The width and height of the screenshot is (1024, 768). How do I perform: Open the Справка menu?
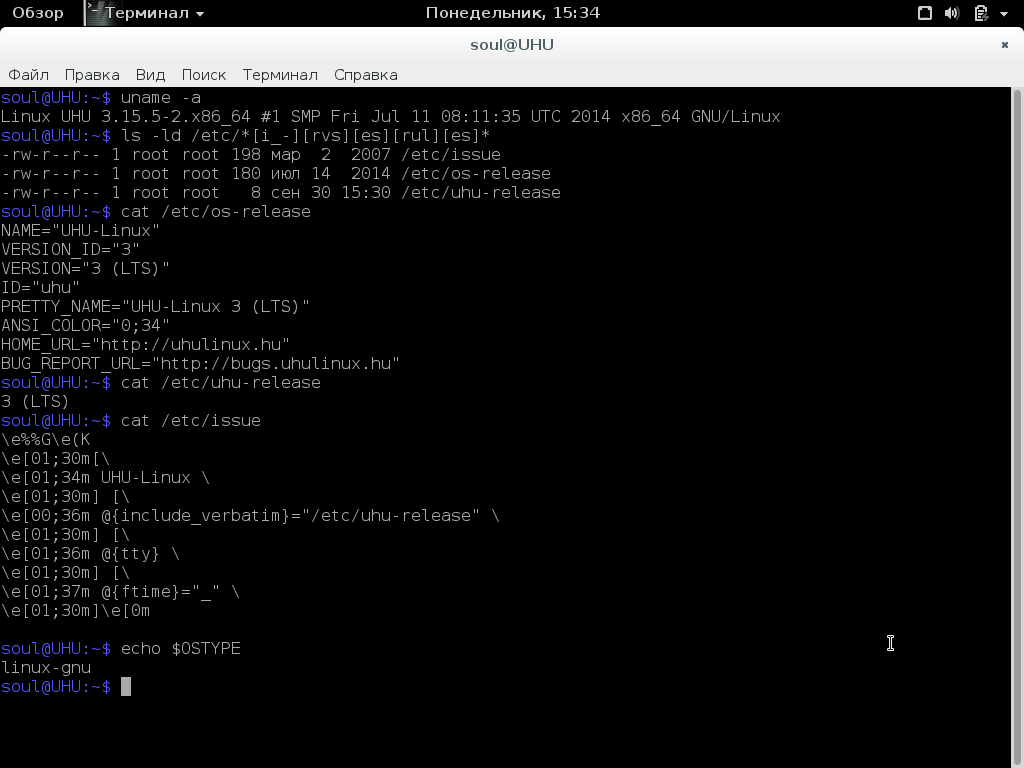(366, 75)
